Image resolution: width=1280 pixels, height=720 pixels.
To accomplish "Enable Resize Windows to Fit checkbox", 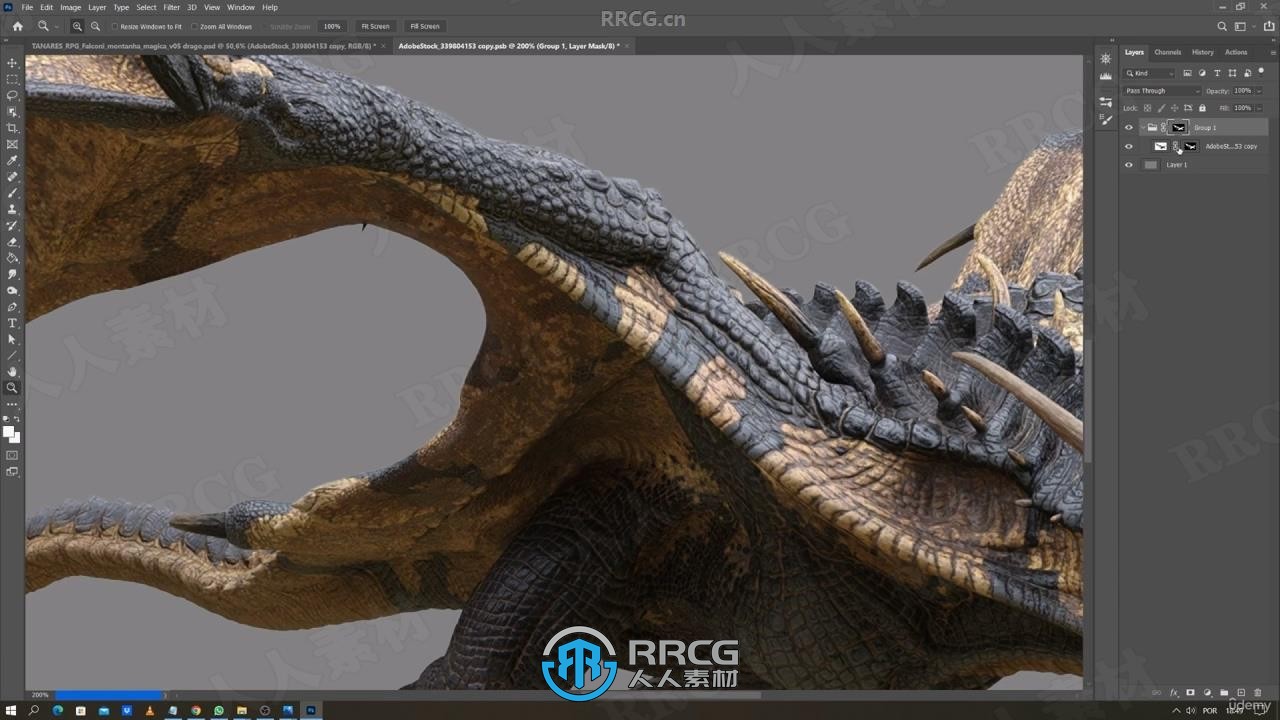I will (x=114, y=26).
